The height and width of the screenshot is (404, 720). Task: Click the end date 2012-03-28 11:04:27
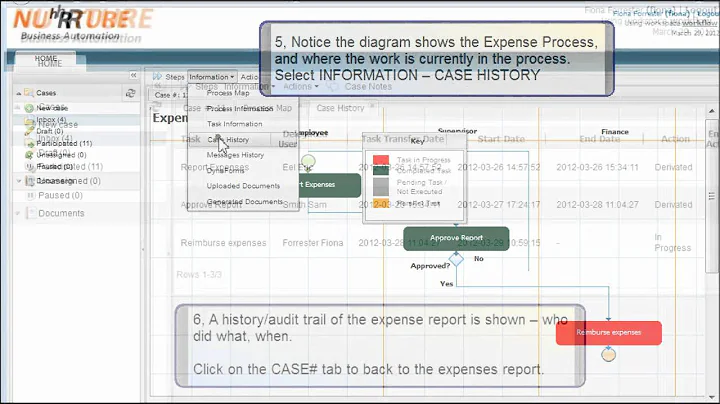[597, 205]
